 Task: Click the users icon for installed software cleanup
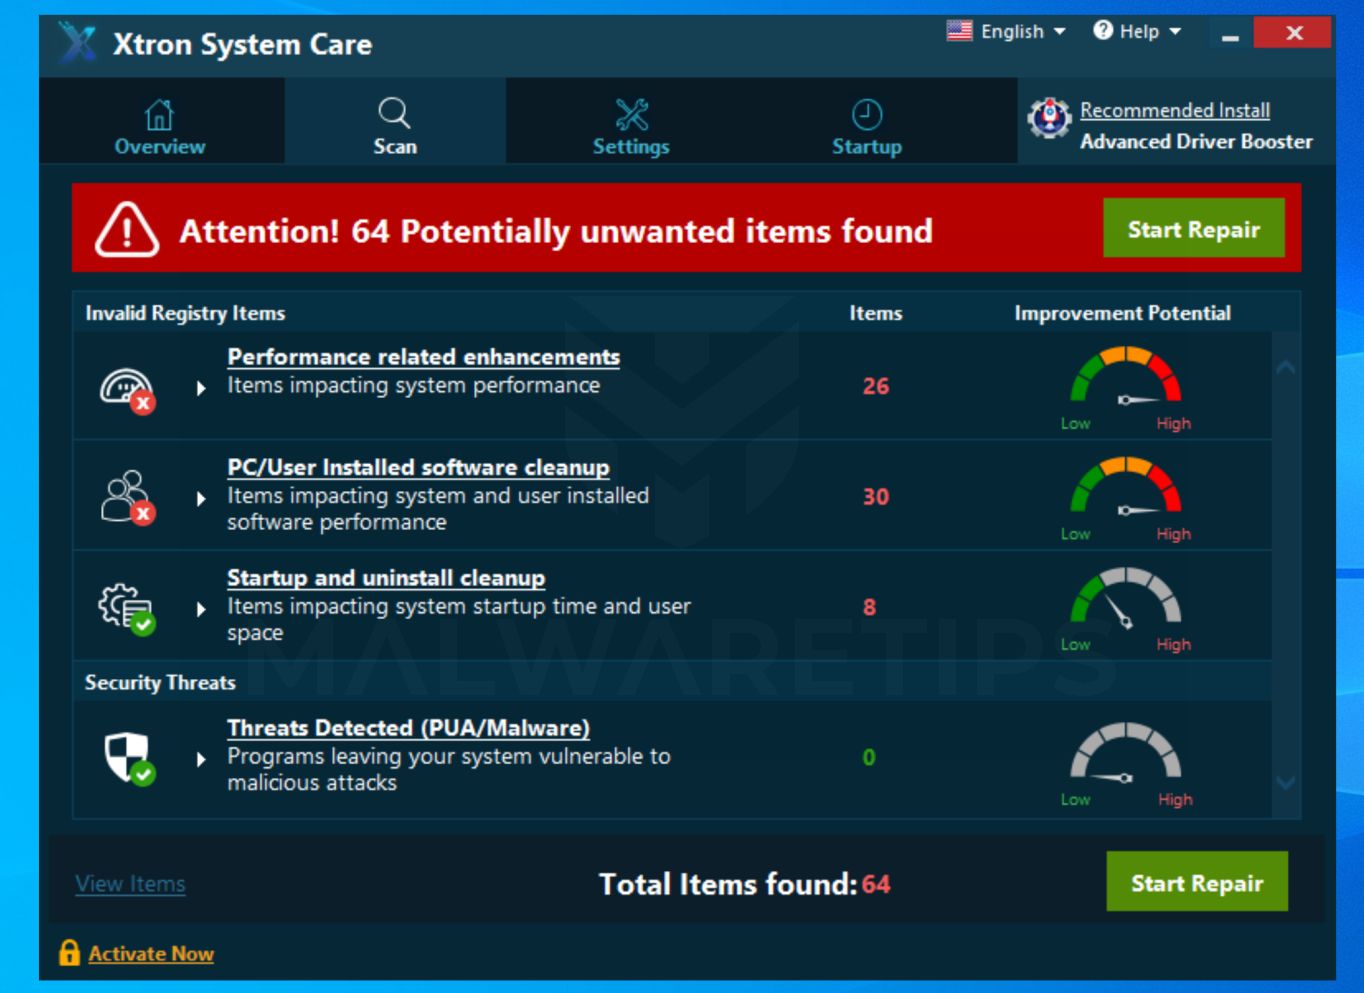point(127,497)
